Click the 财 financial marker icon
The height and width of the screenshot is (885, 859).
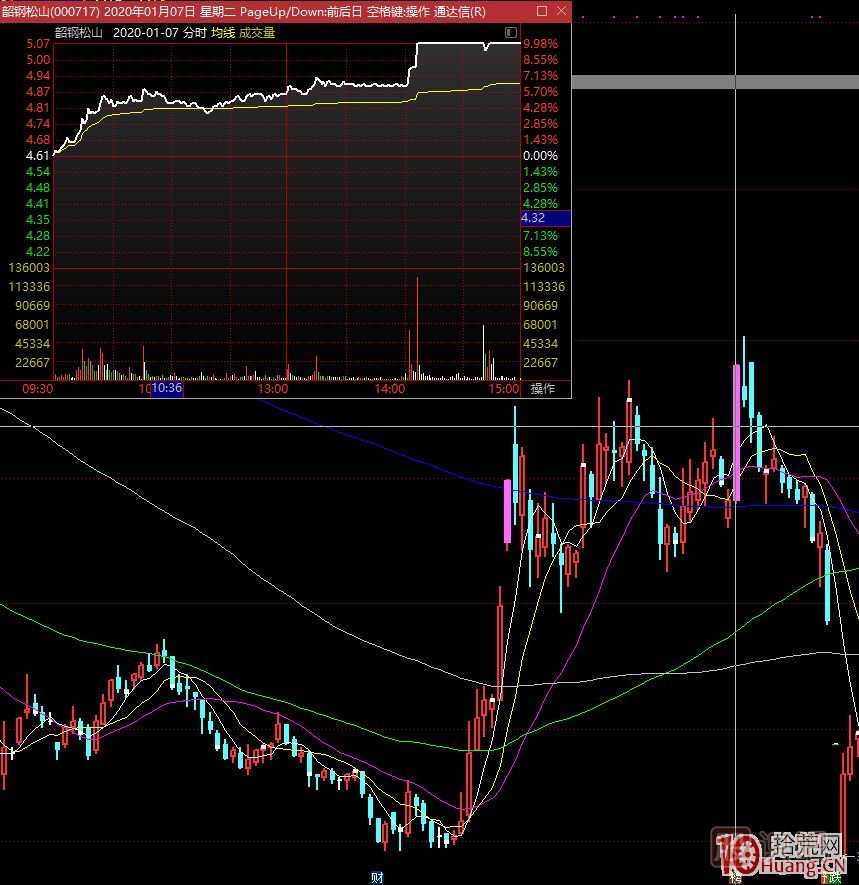pos(378,878)
